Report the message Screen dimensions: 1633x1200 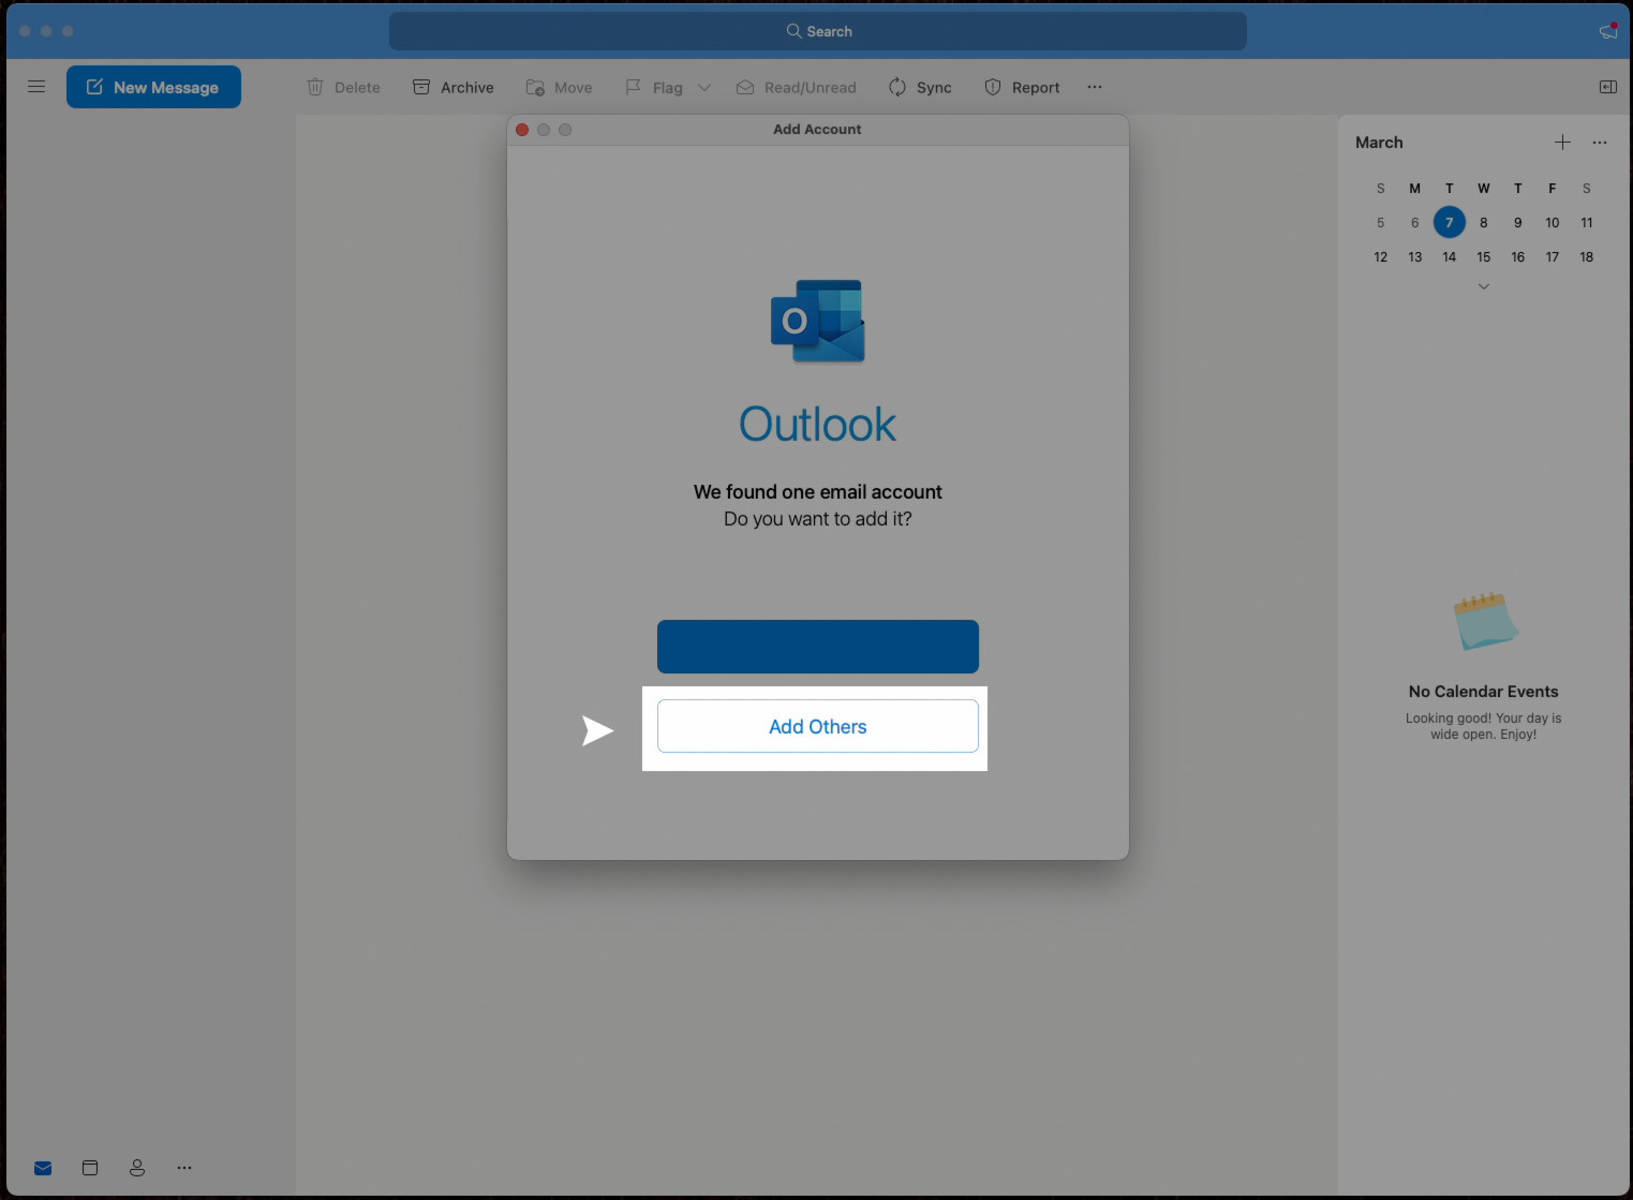click(1022, 87)
